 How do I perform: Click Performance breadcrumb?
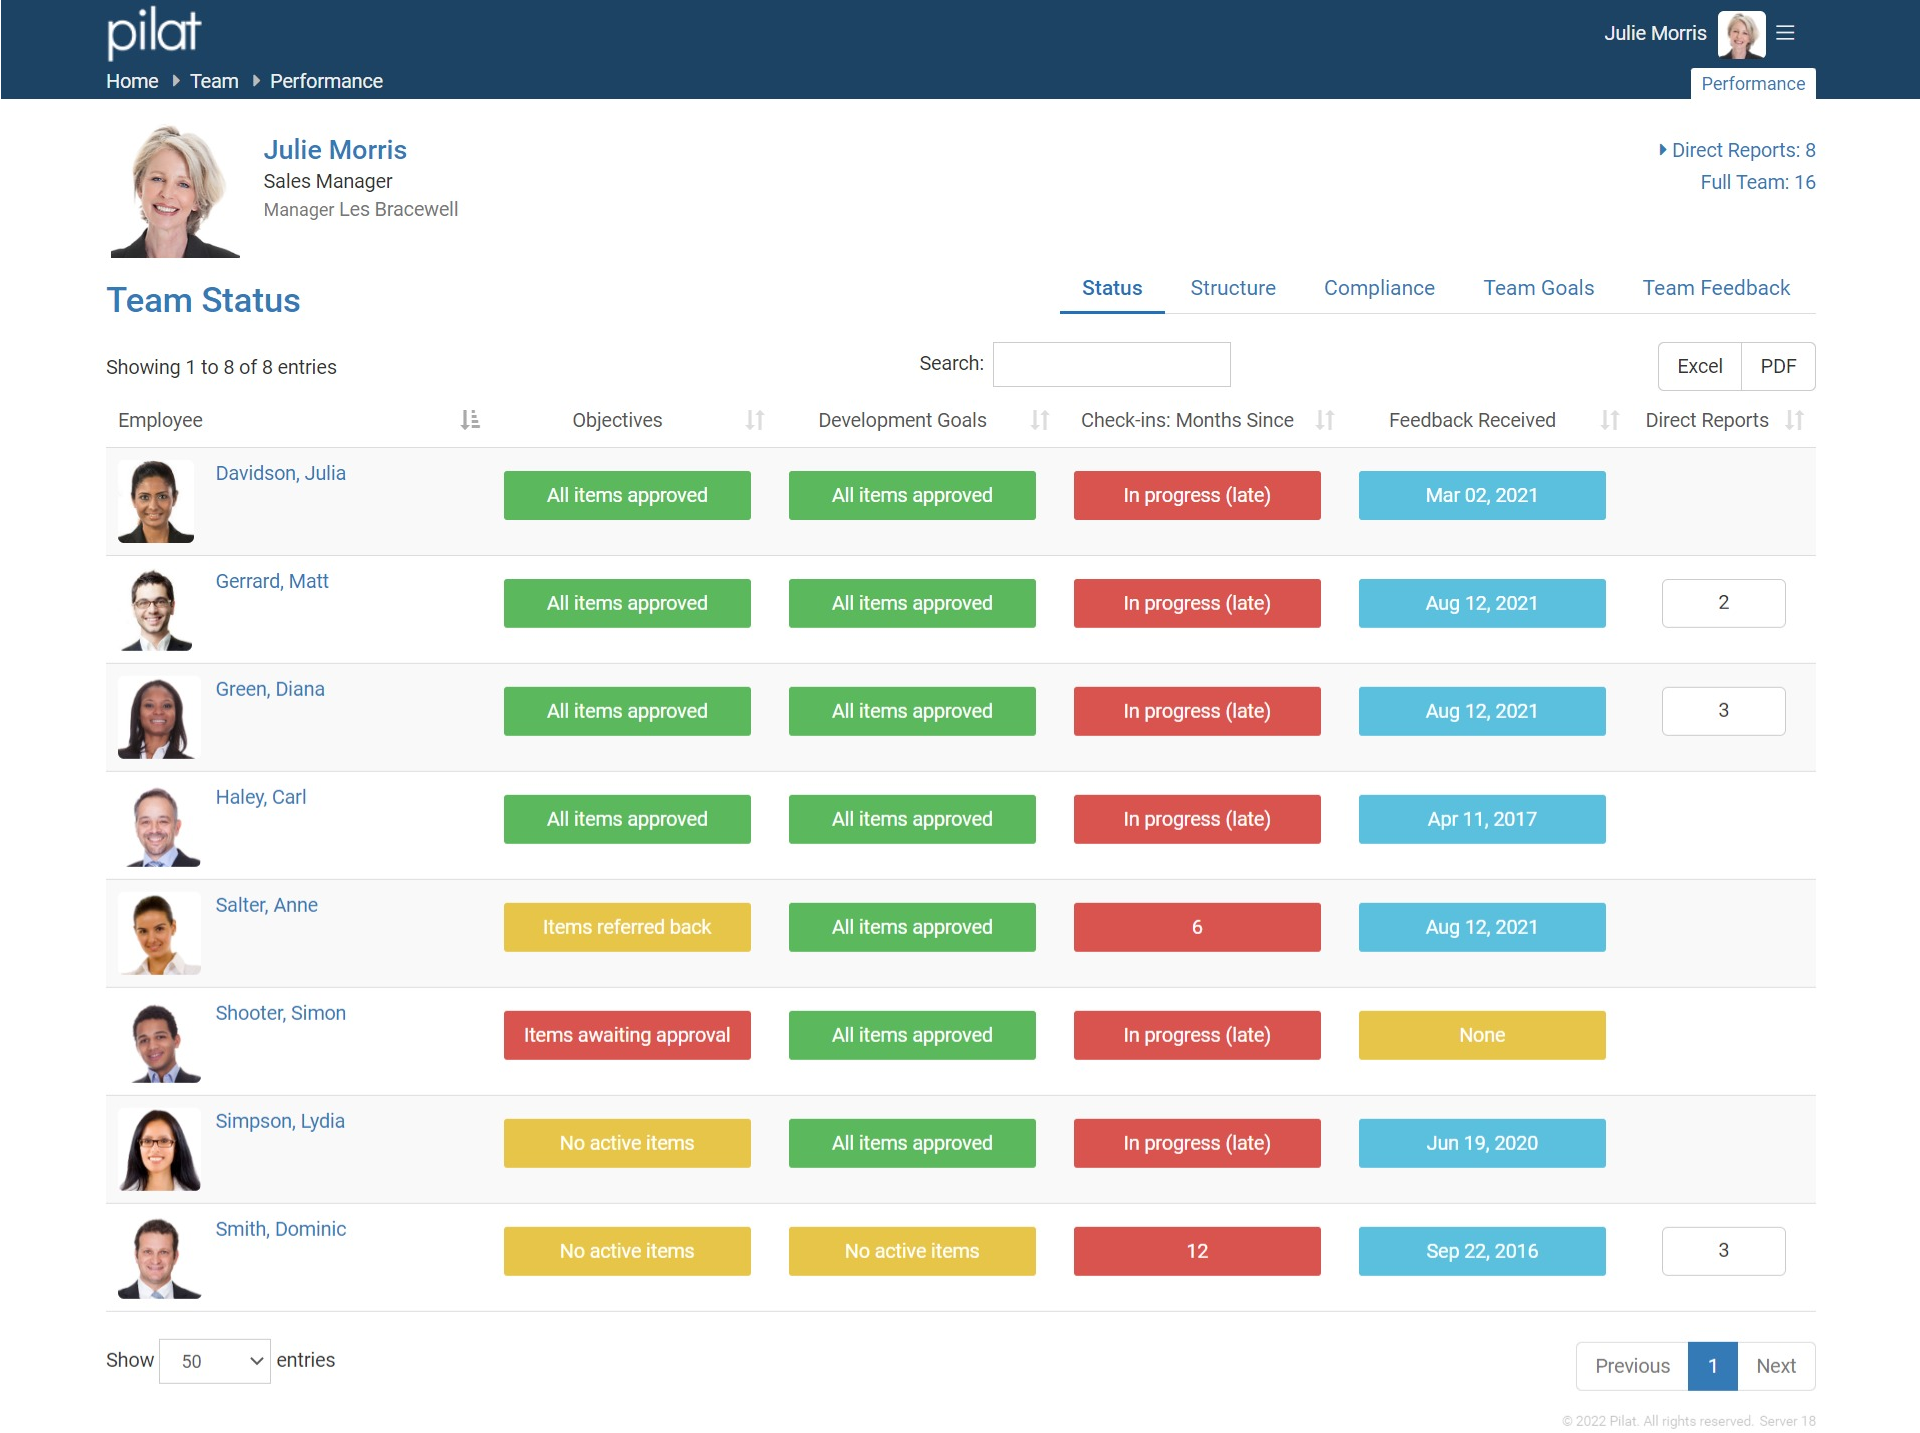click(x=326, y=81)
